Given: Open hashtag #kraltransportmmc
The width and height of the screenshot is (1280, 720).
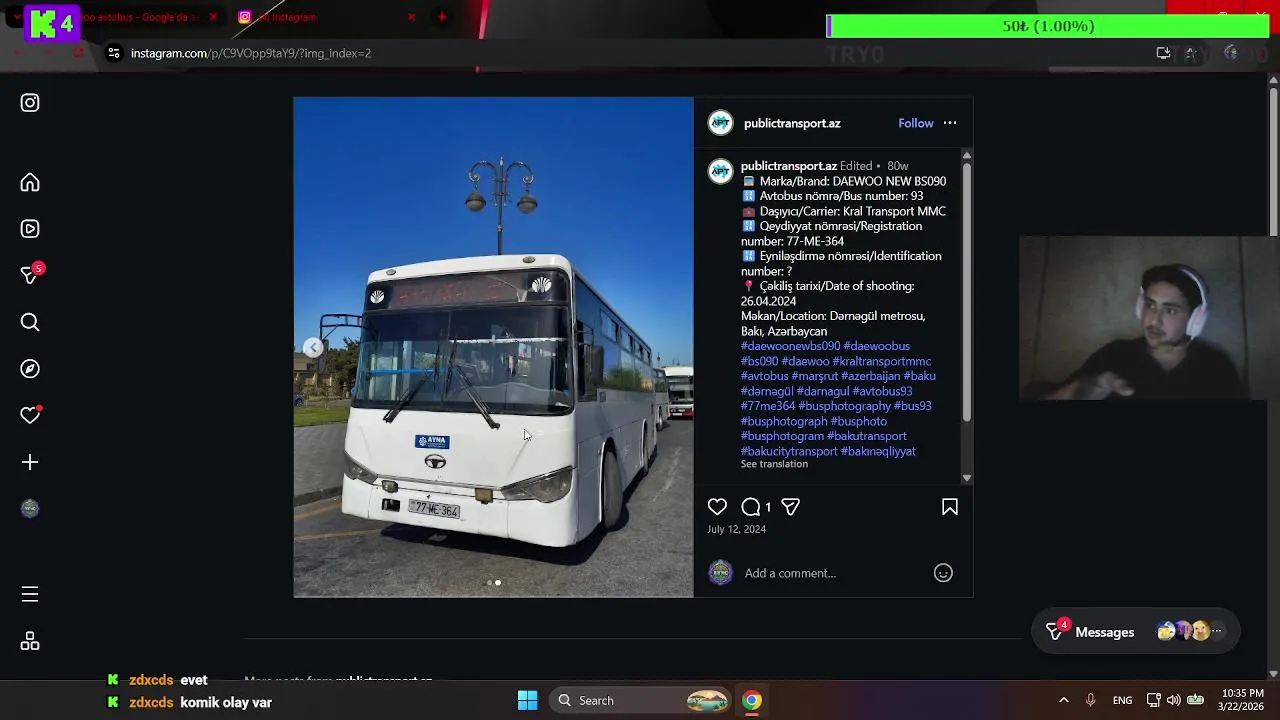Looking at the screenshot, I should coord(882,361).
